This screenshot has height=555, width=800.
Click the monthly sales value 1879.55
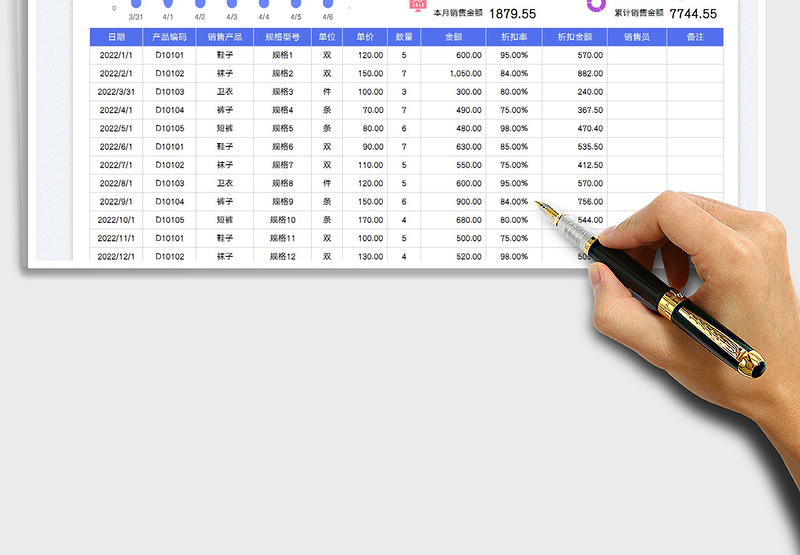(512, 14)
